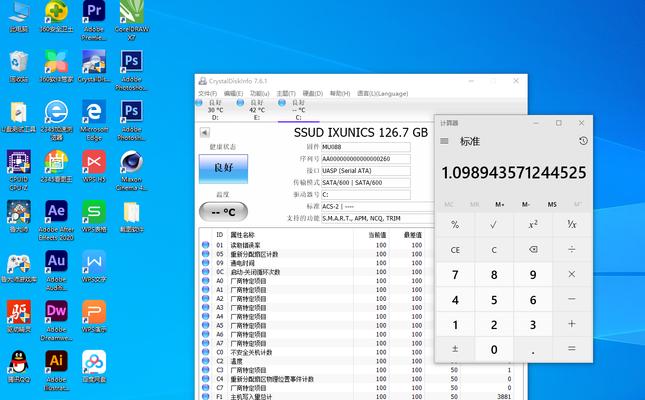Click the interface field UASP (Serial ATA)

(x=366, y=171)
